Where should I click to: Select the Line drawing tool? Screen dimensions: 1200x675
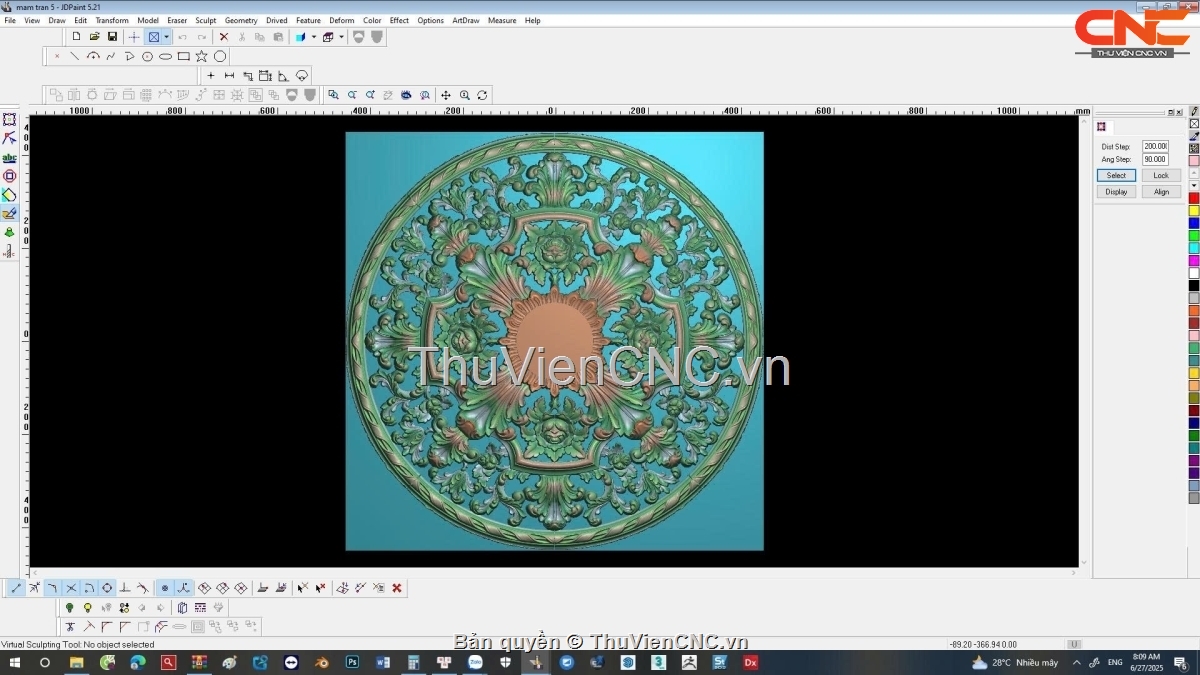[x=75, y=56]
